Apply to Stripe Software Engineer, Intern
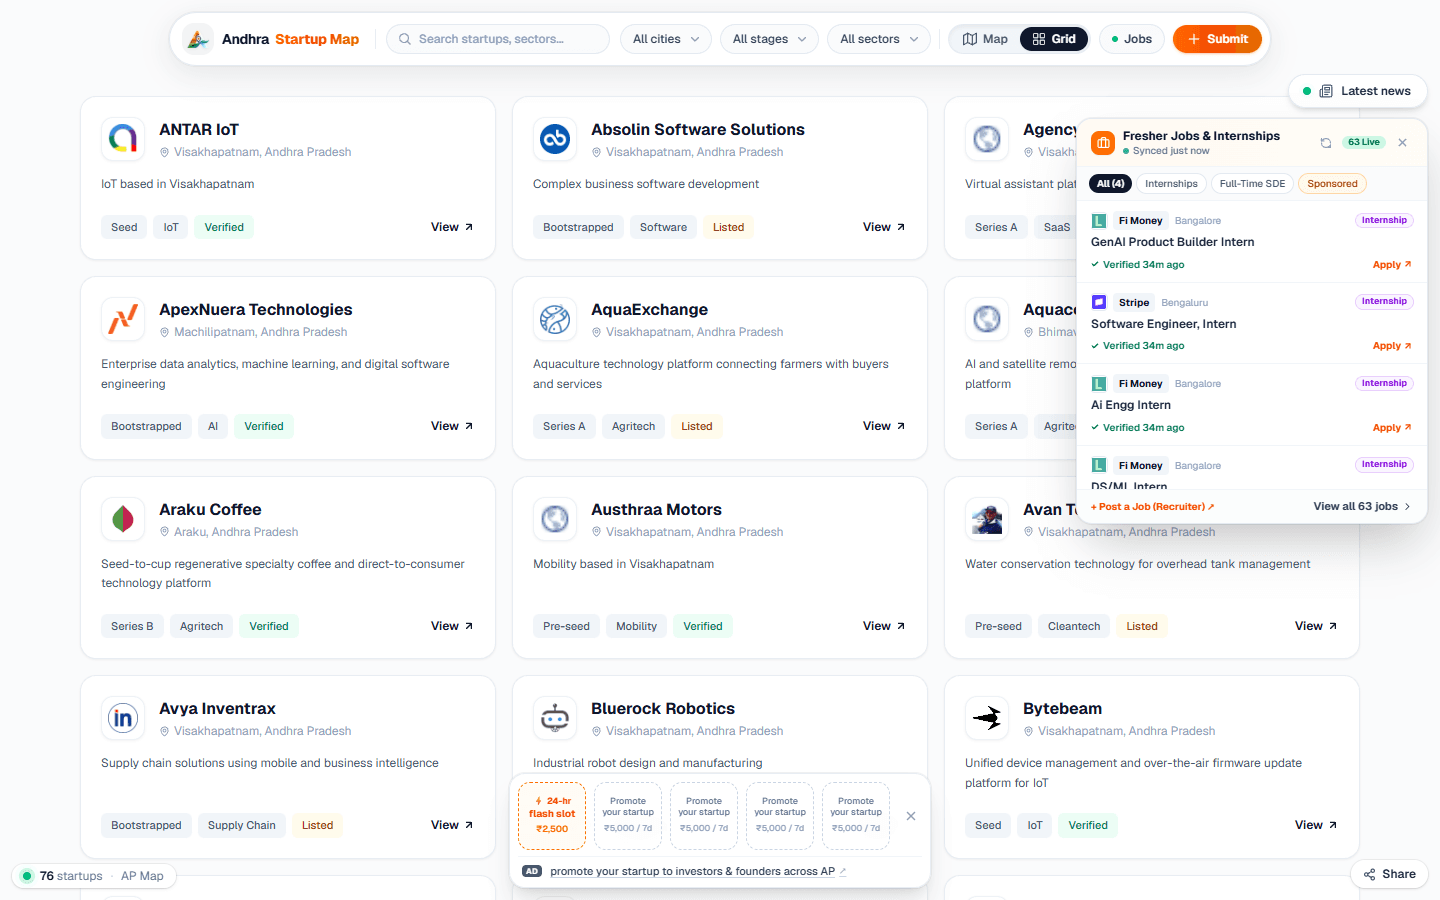Image resolution: width=1440 pixels, height=900 pixels. (x=1392, y=346)
